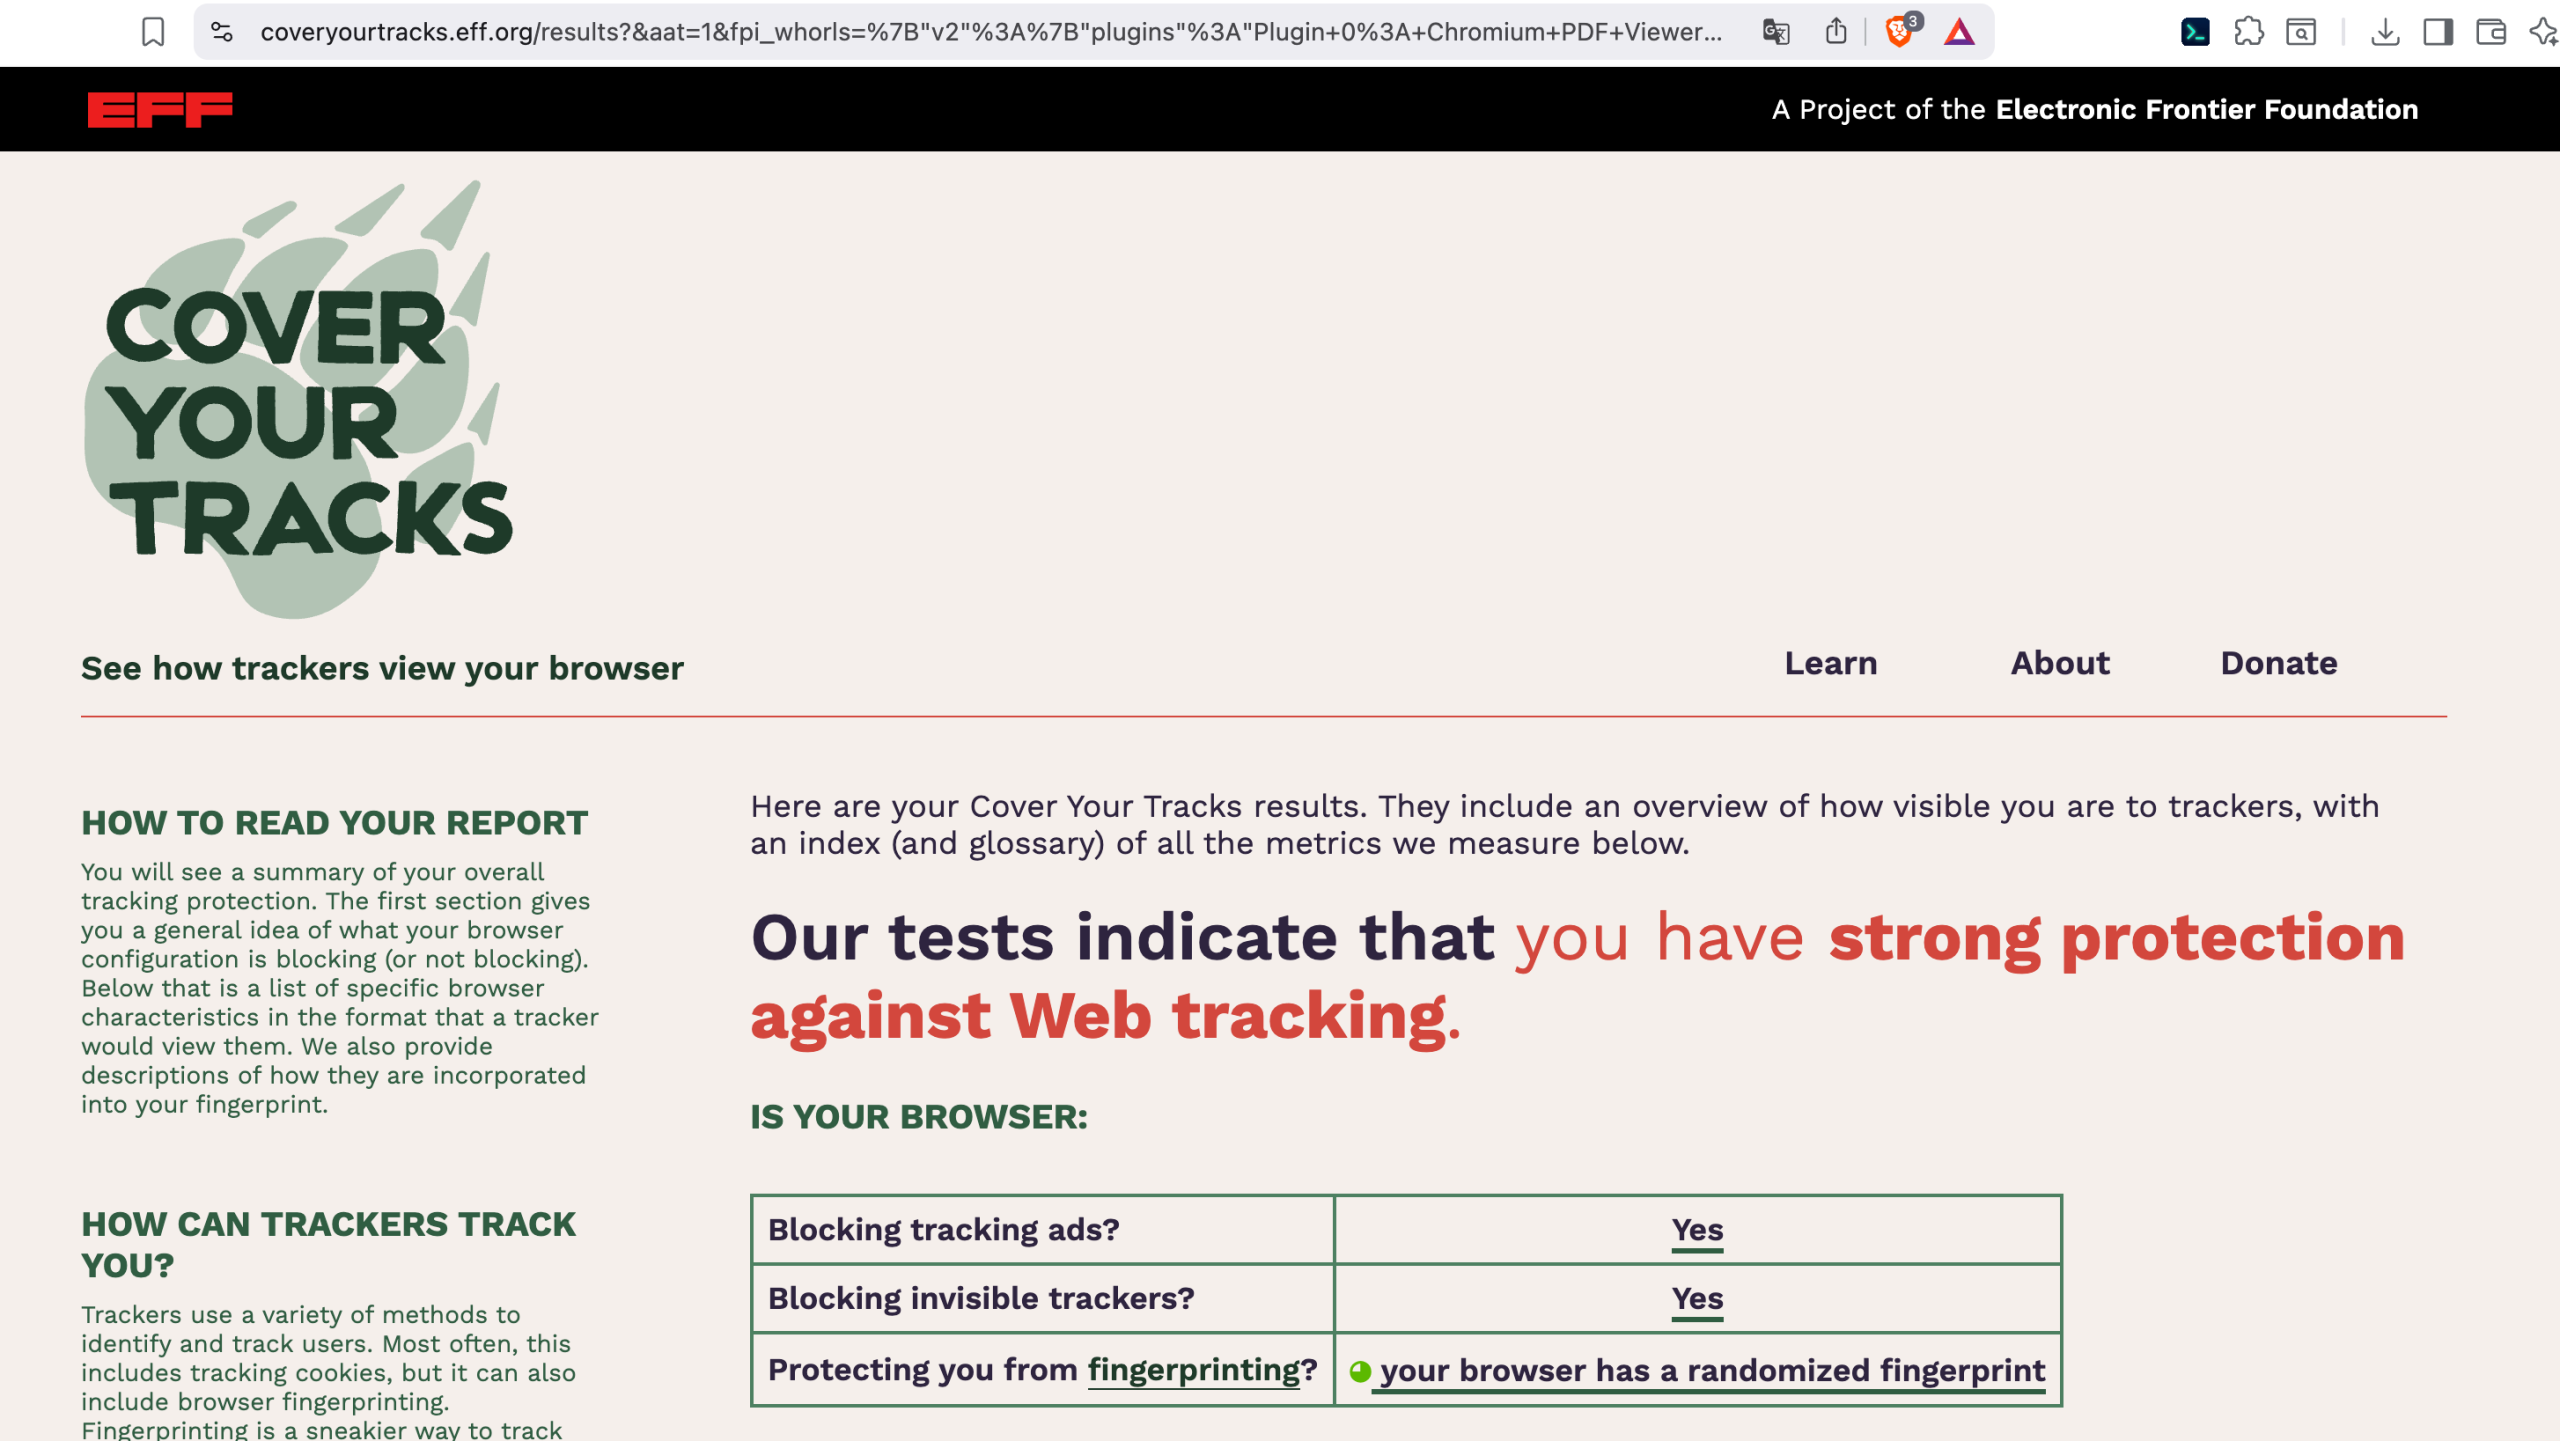Click the 'Blocking tracking ads?' table cell
2560x1441 pixels.
click(1043, 1230)
